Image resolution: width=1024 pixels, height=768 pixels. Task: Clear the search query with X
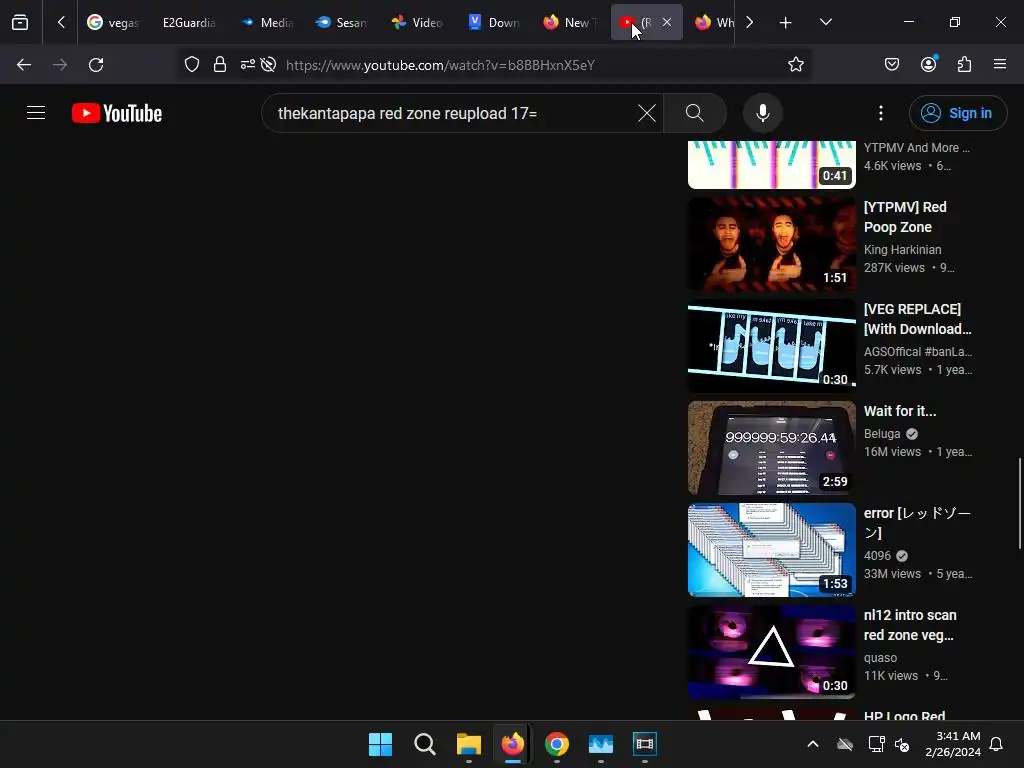[x=647, y=114]
